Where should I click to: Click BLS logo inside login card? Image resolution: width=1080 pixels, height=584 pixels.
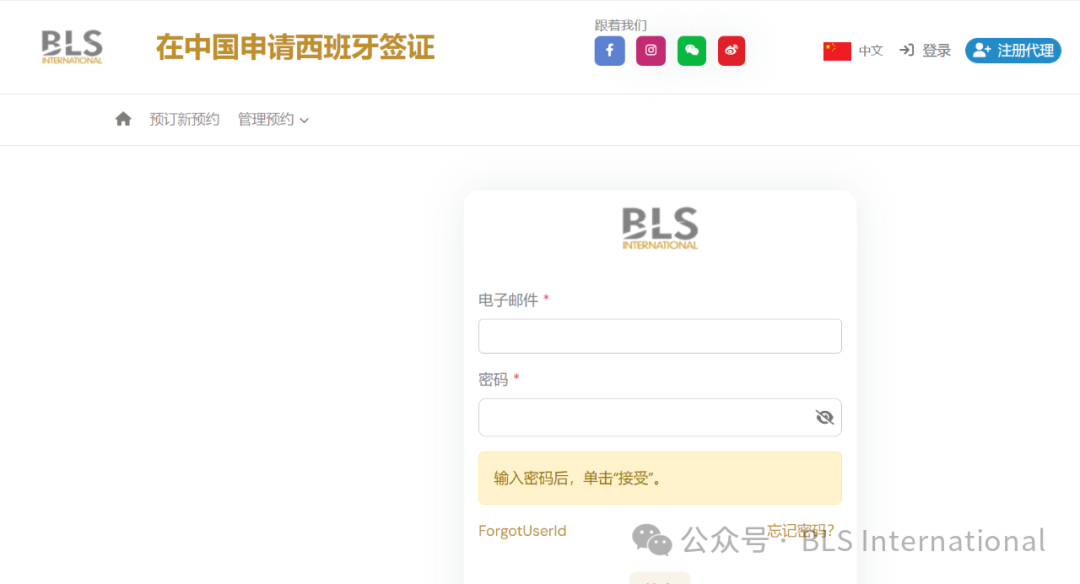pos(660,228)
